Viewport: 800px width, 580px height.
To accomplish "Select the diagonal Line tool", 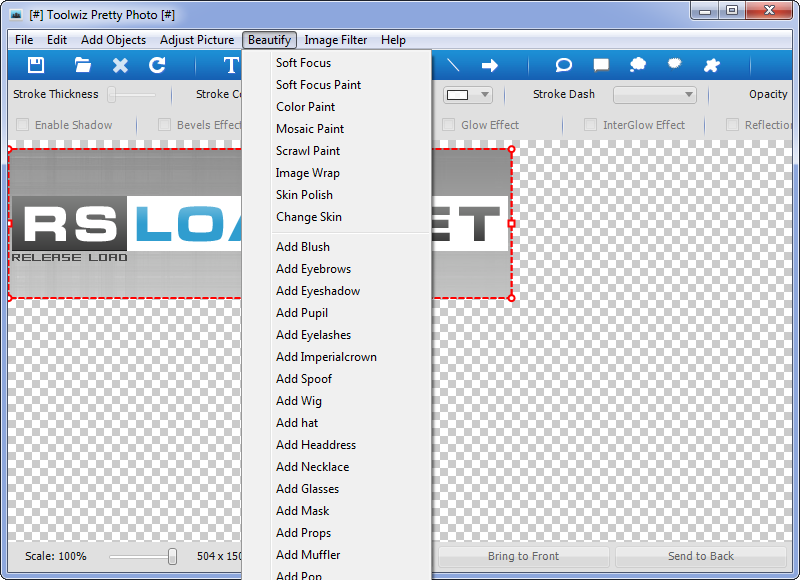I will point(453,65).
